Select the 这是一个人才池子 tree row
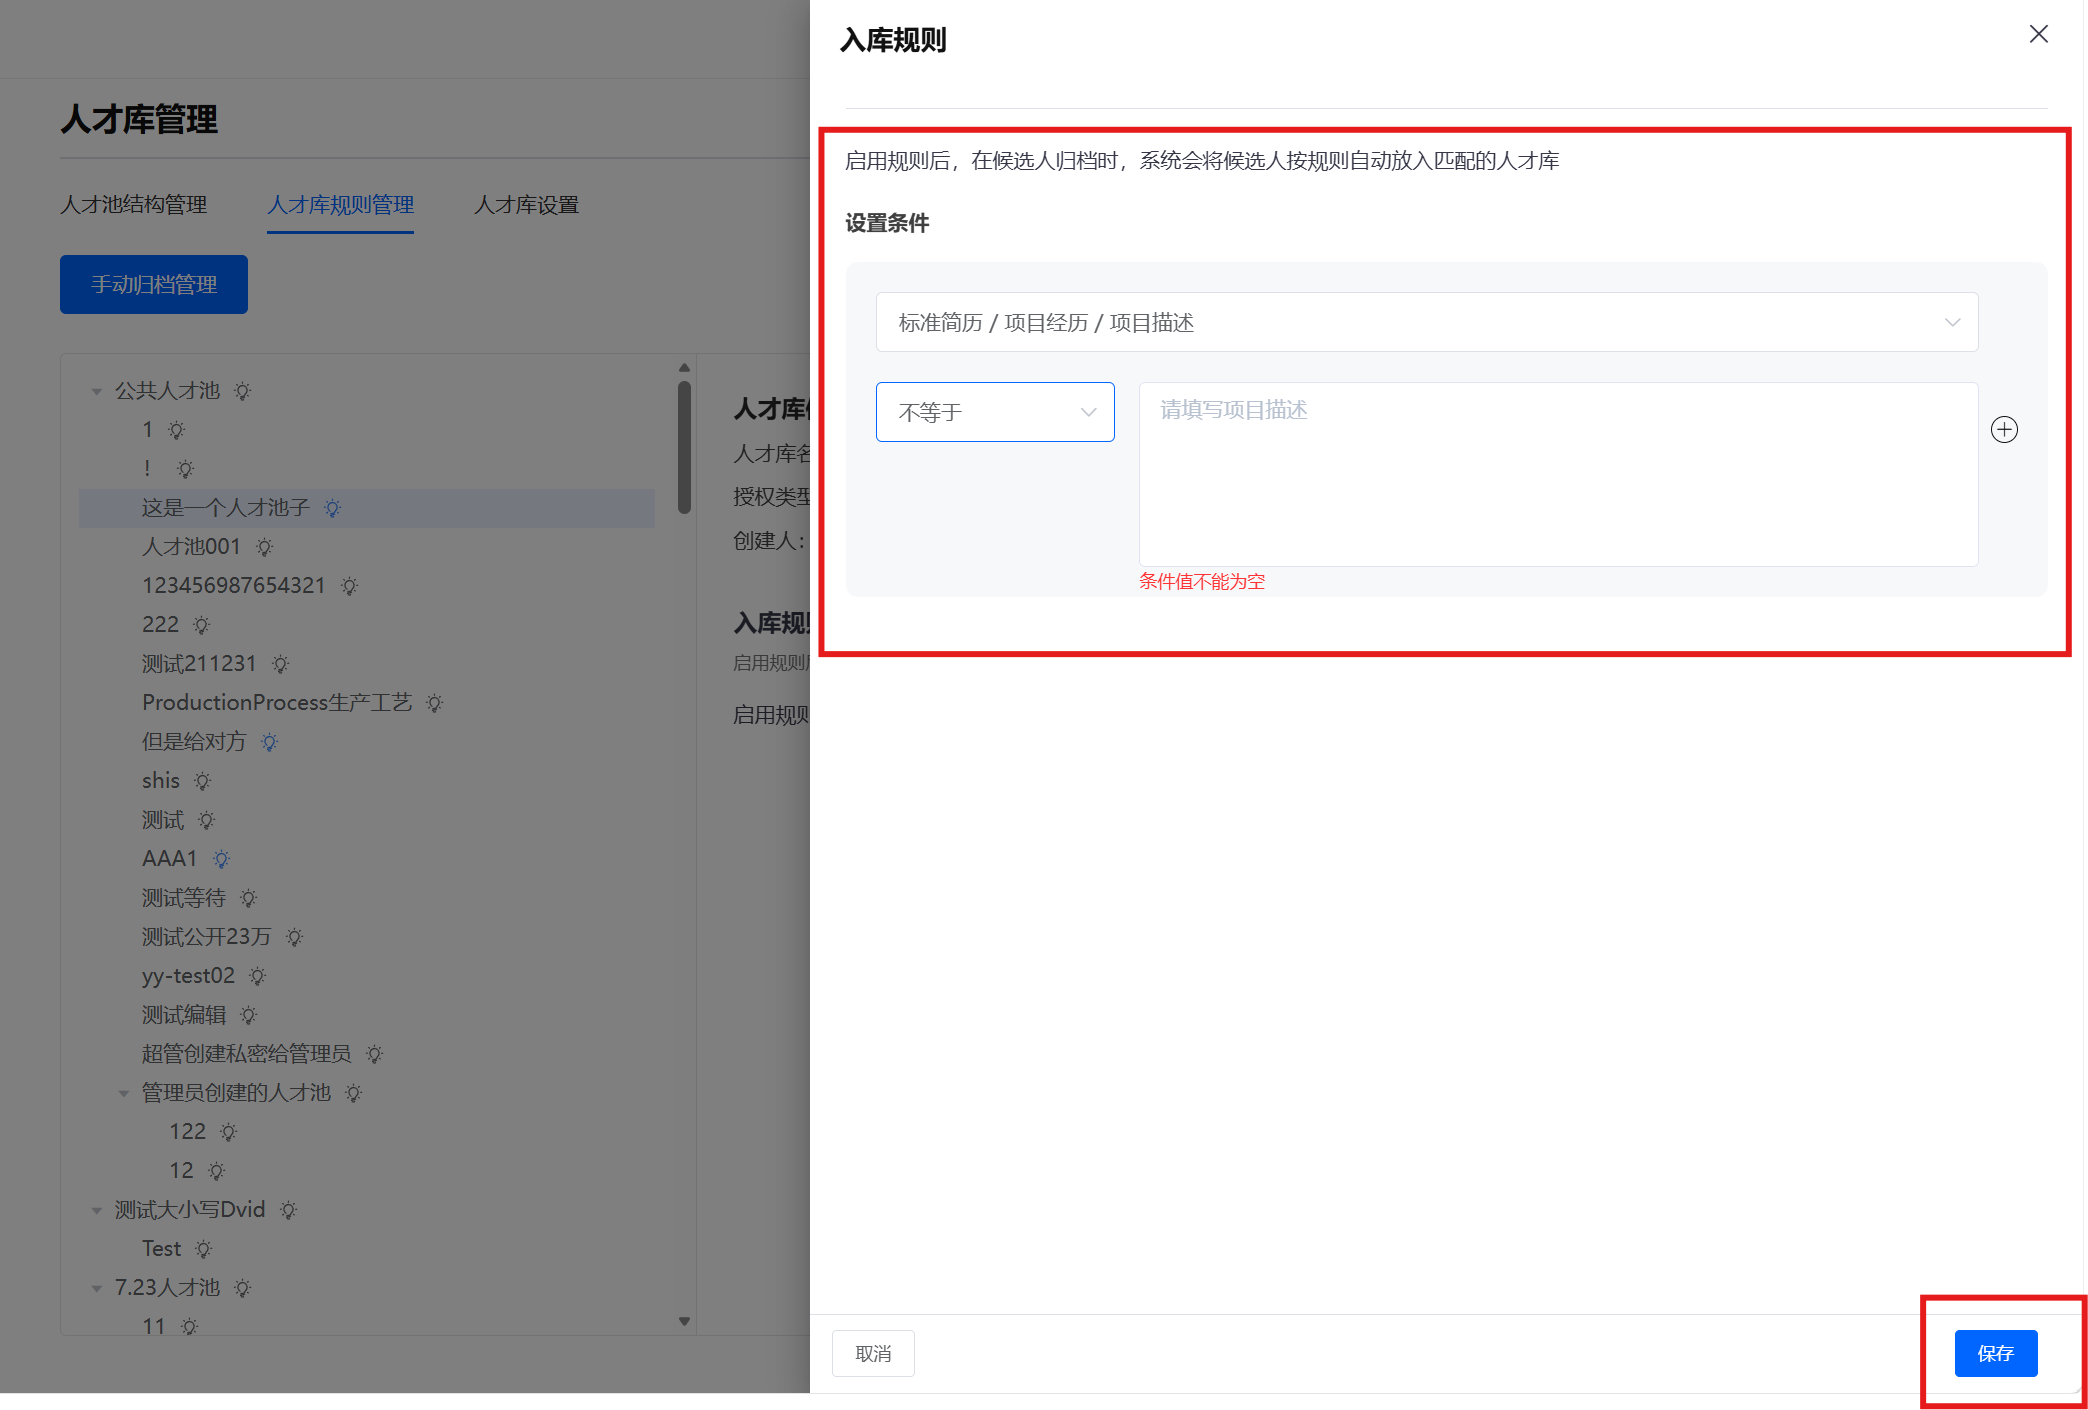 point(367,508)
